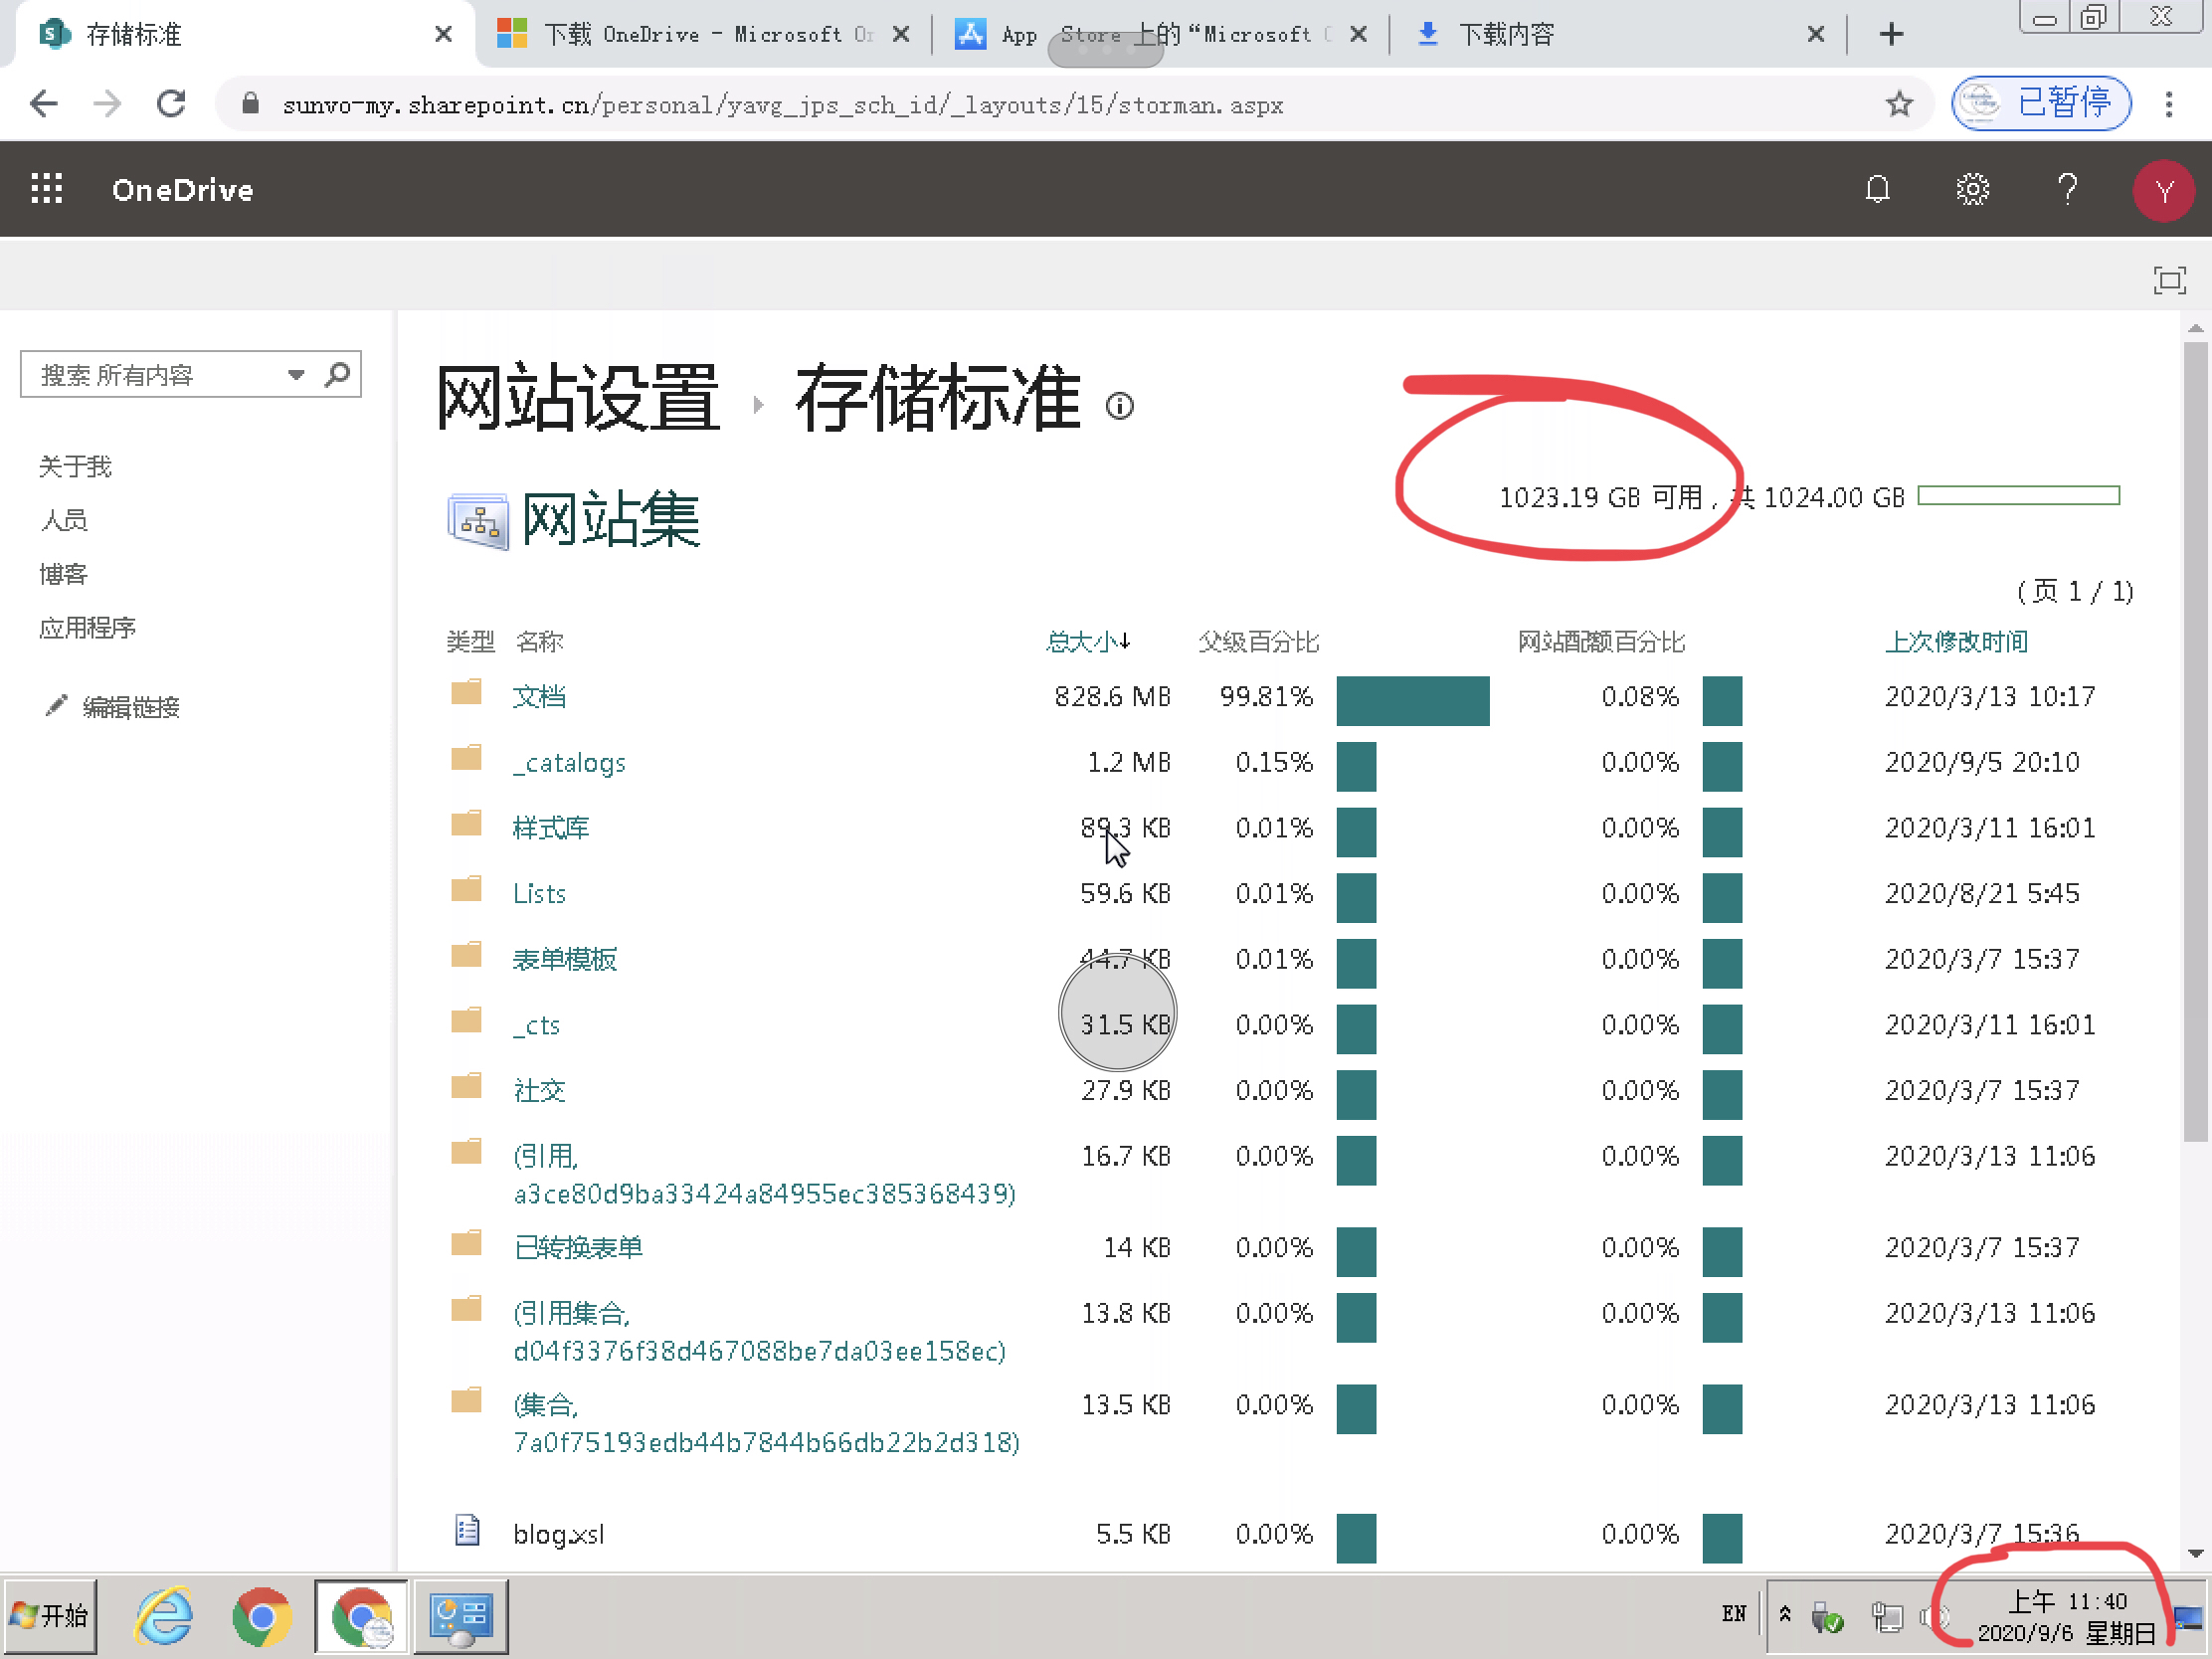The image size is (2212, 1659).
Task: Go to 网站设置 breadcrumb
Action: tap(578, 399)
